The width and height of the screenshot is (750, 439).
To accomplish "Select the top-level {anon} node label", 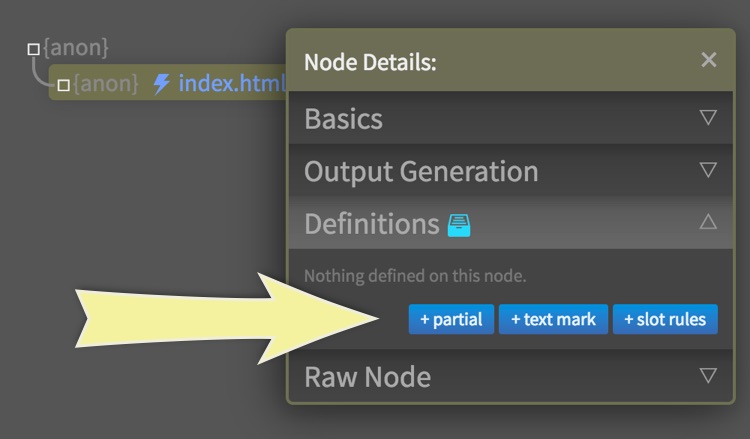I will click(x=75, y=47).
